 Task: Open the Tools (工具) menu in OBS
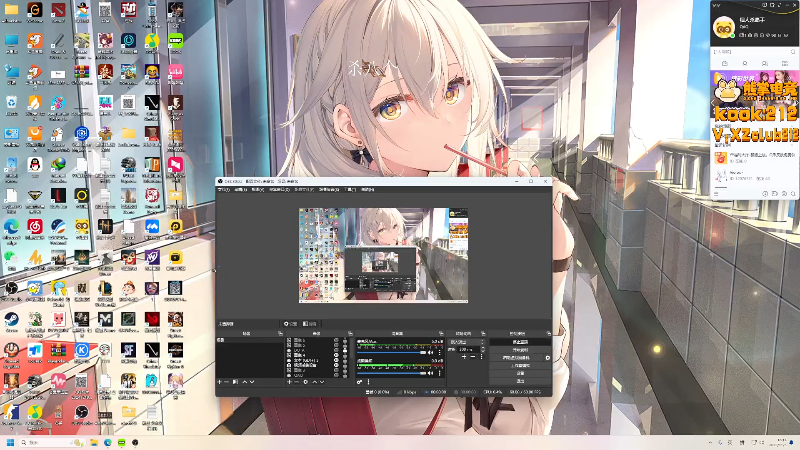tap(350, 190)
